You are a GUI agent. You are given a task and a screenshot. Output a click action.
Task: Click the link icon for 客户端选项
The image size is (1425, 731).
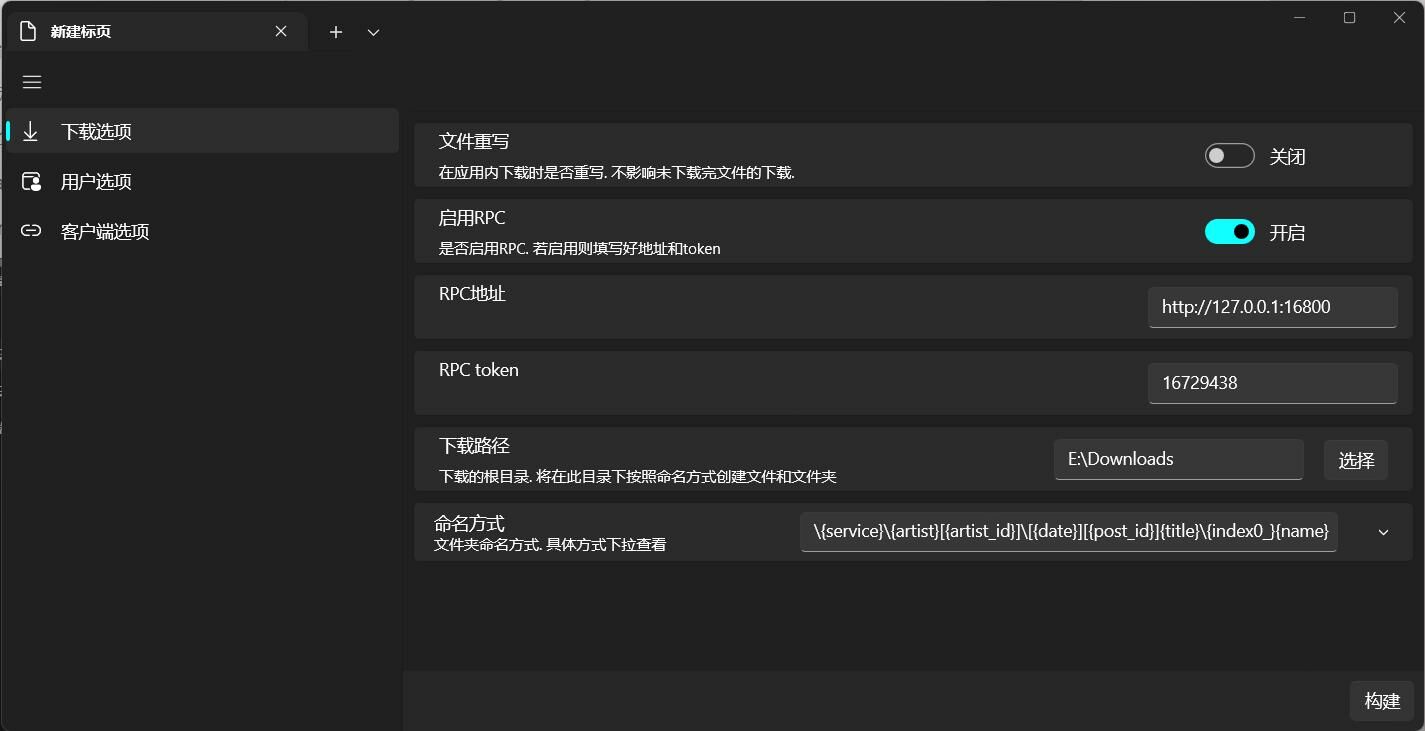(31, 231)
